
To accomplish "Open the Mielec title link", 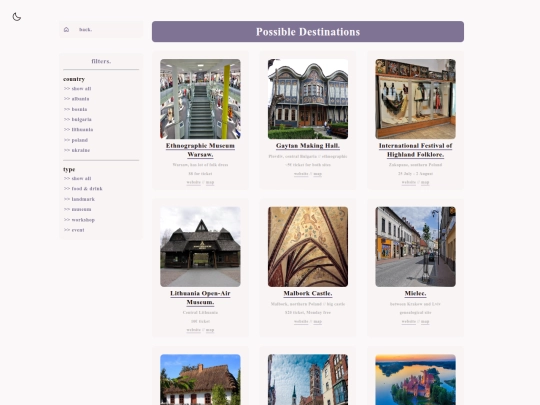I will pos(415,293).
